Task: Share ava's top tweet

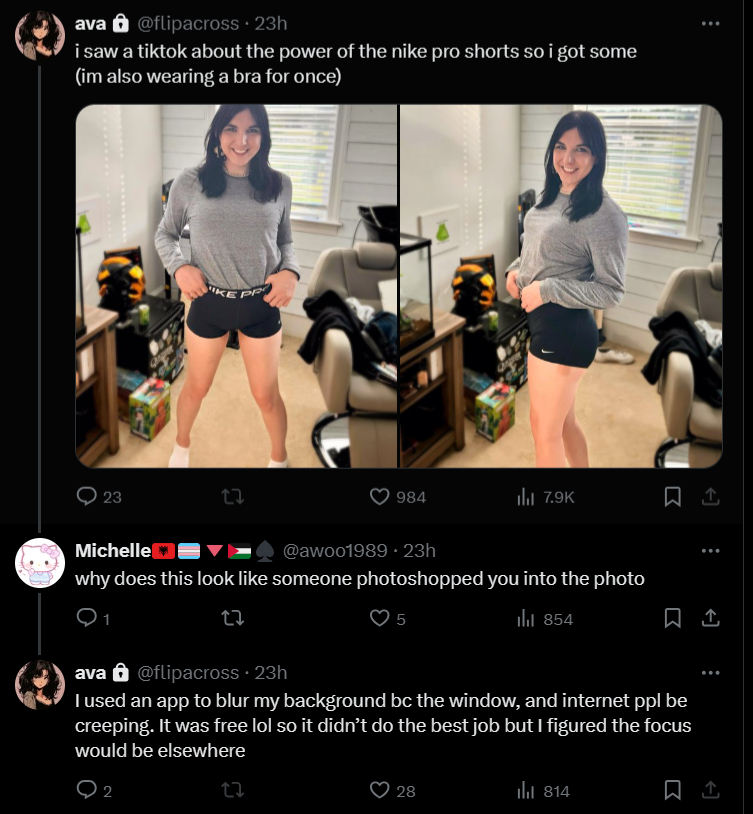Action: [x=710, y=497]
